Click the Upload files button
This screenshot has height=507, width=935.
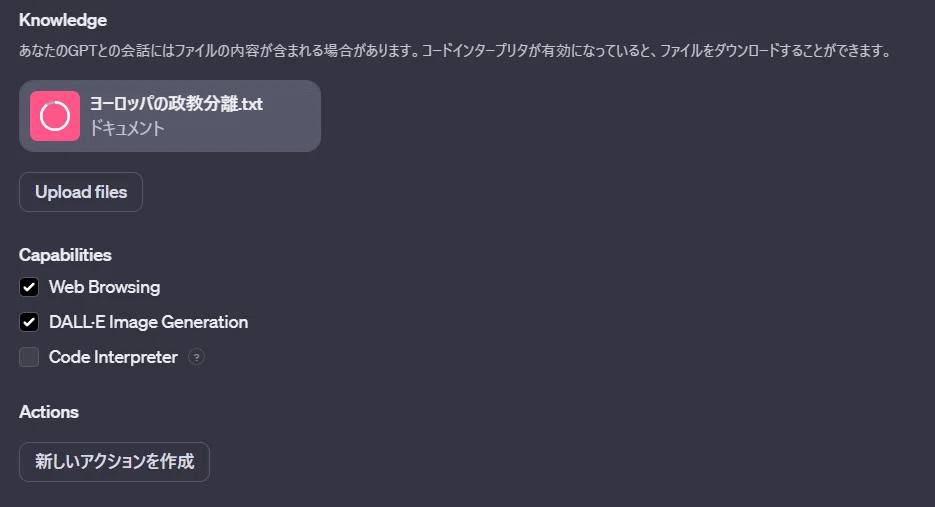tap(81, 192)
